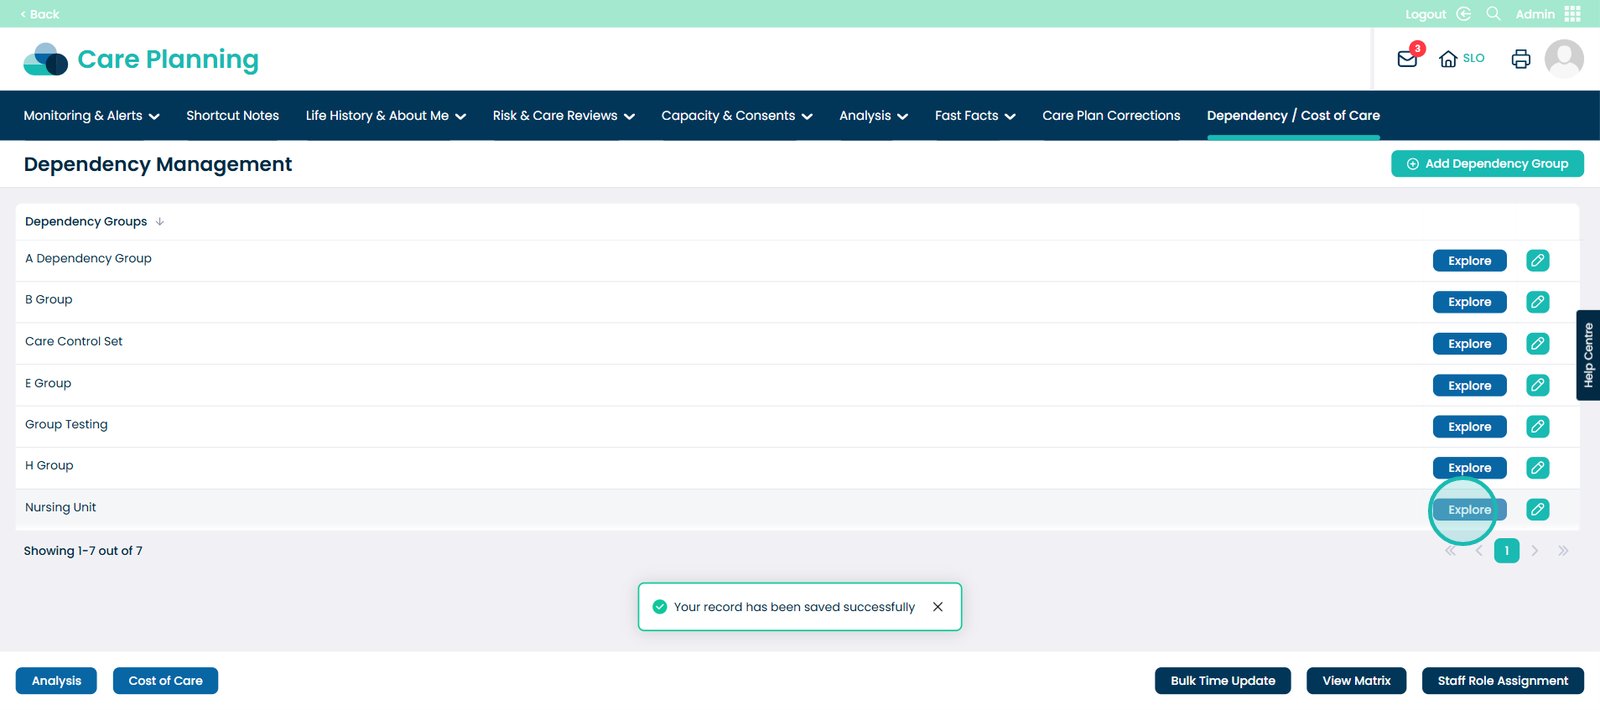This screenshot has height=710, width=1600.
Task: Open the Shortcut Notes tab
Action: (x=232, y=116)
